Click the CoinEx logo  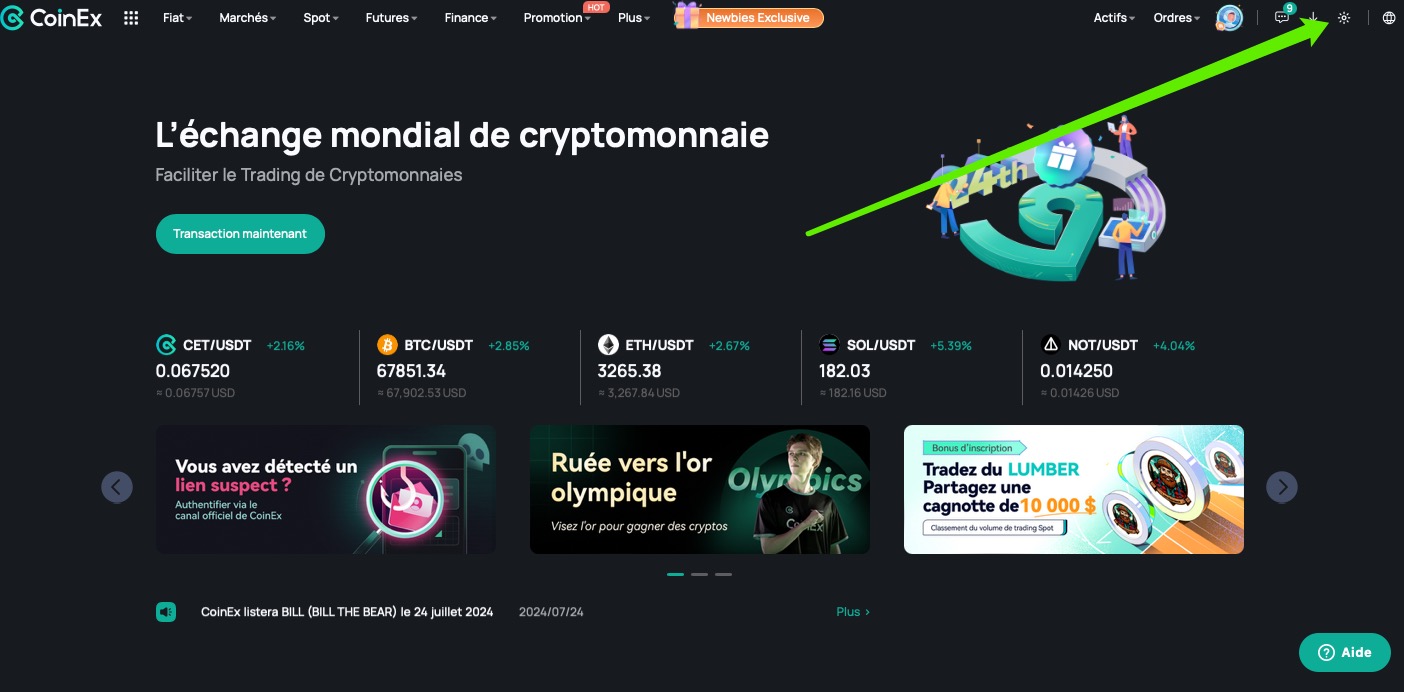(52, 17)
